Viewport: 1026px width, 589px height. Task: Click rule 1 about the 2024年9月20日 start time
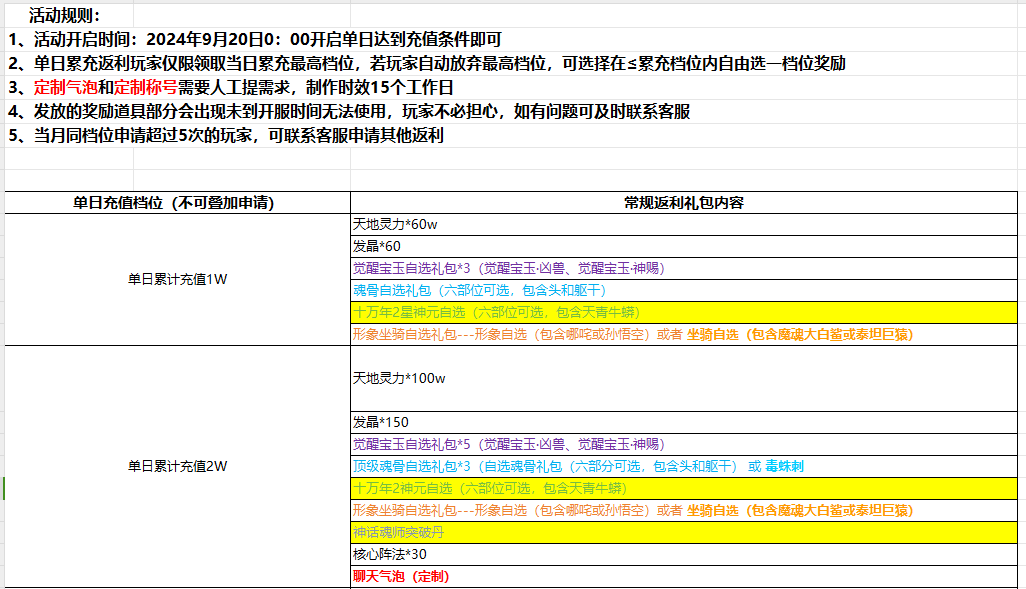255,40
